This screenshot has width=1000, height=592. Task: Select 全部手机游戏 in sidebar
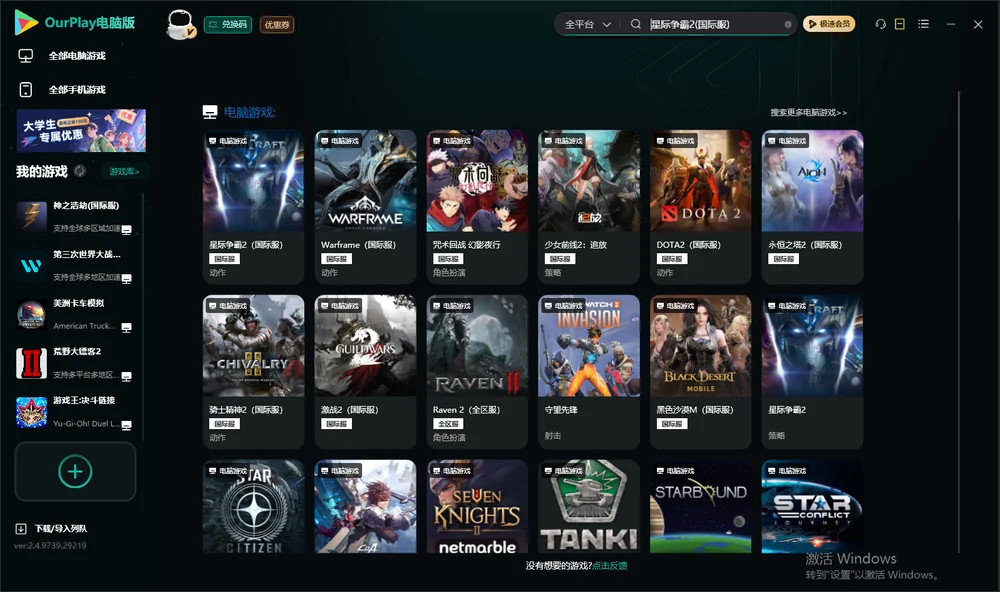(77, 89)
